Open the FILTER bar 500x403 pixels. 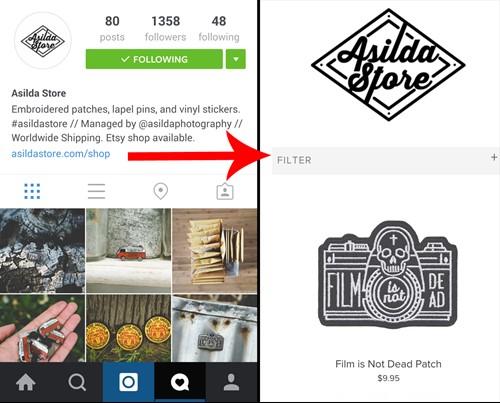[x=386, y=160]
